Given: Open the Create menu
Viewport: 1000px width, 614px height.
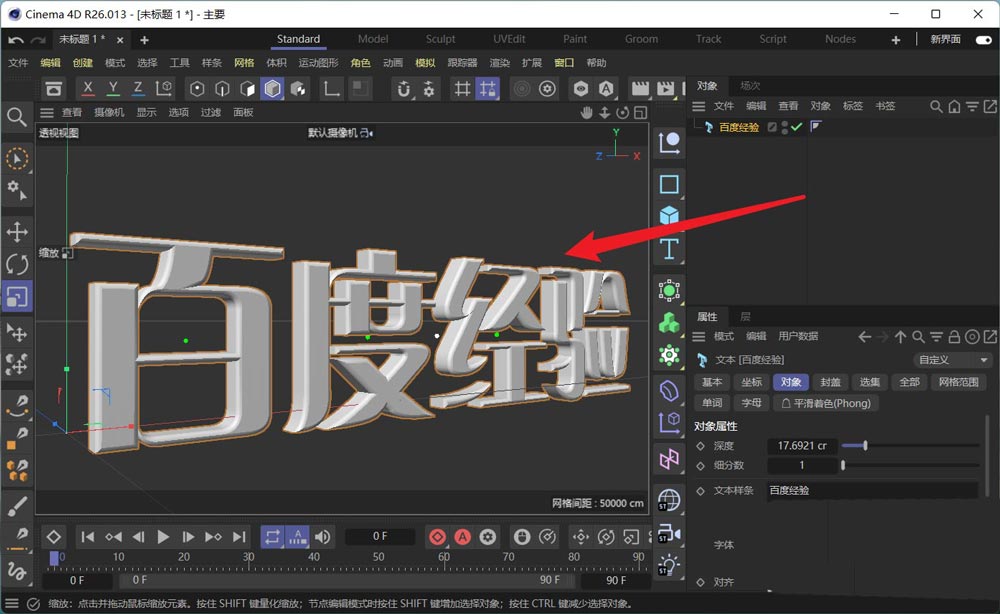Looking at the screenshot, I should pyautogui.click(x=82, y=62).
